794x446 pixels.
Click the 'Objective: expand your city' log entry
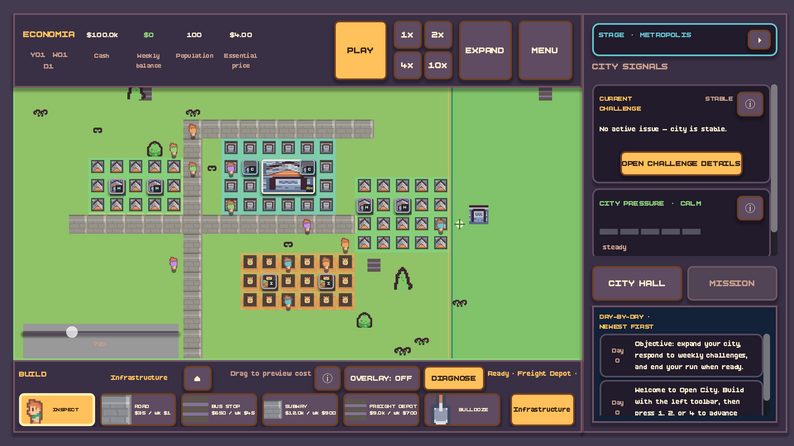[x=681, y=355]
